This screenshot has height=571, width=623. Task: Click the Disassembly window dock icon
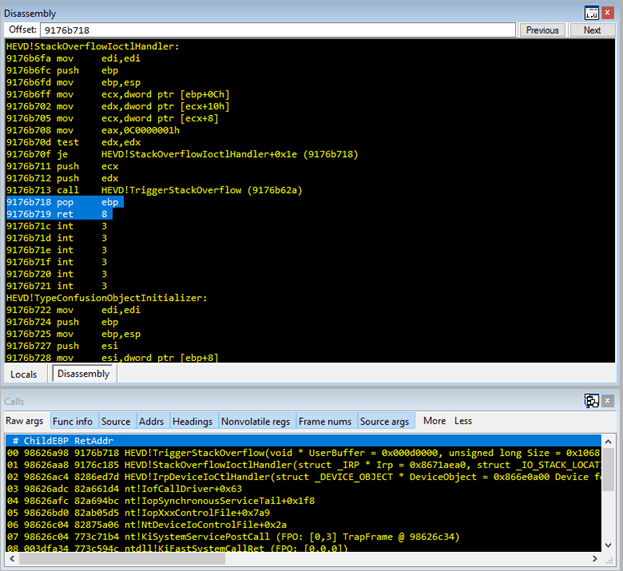(591, 13)
